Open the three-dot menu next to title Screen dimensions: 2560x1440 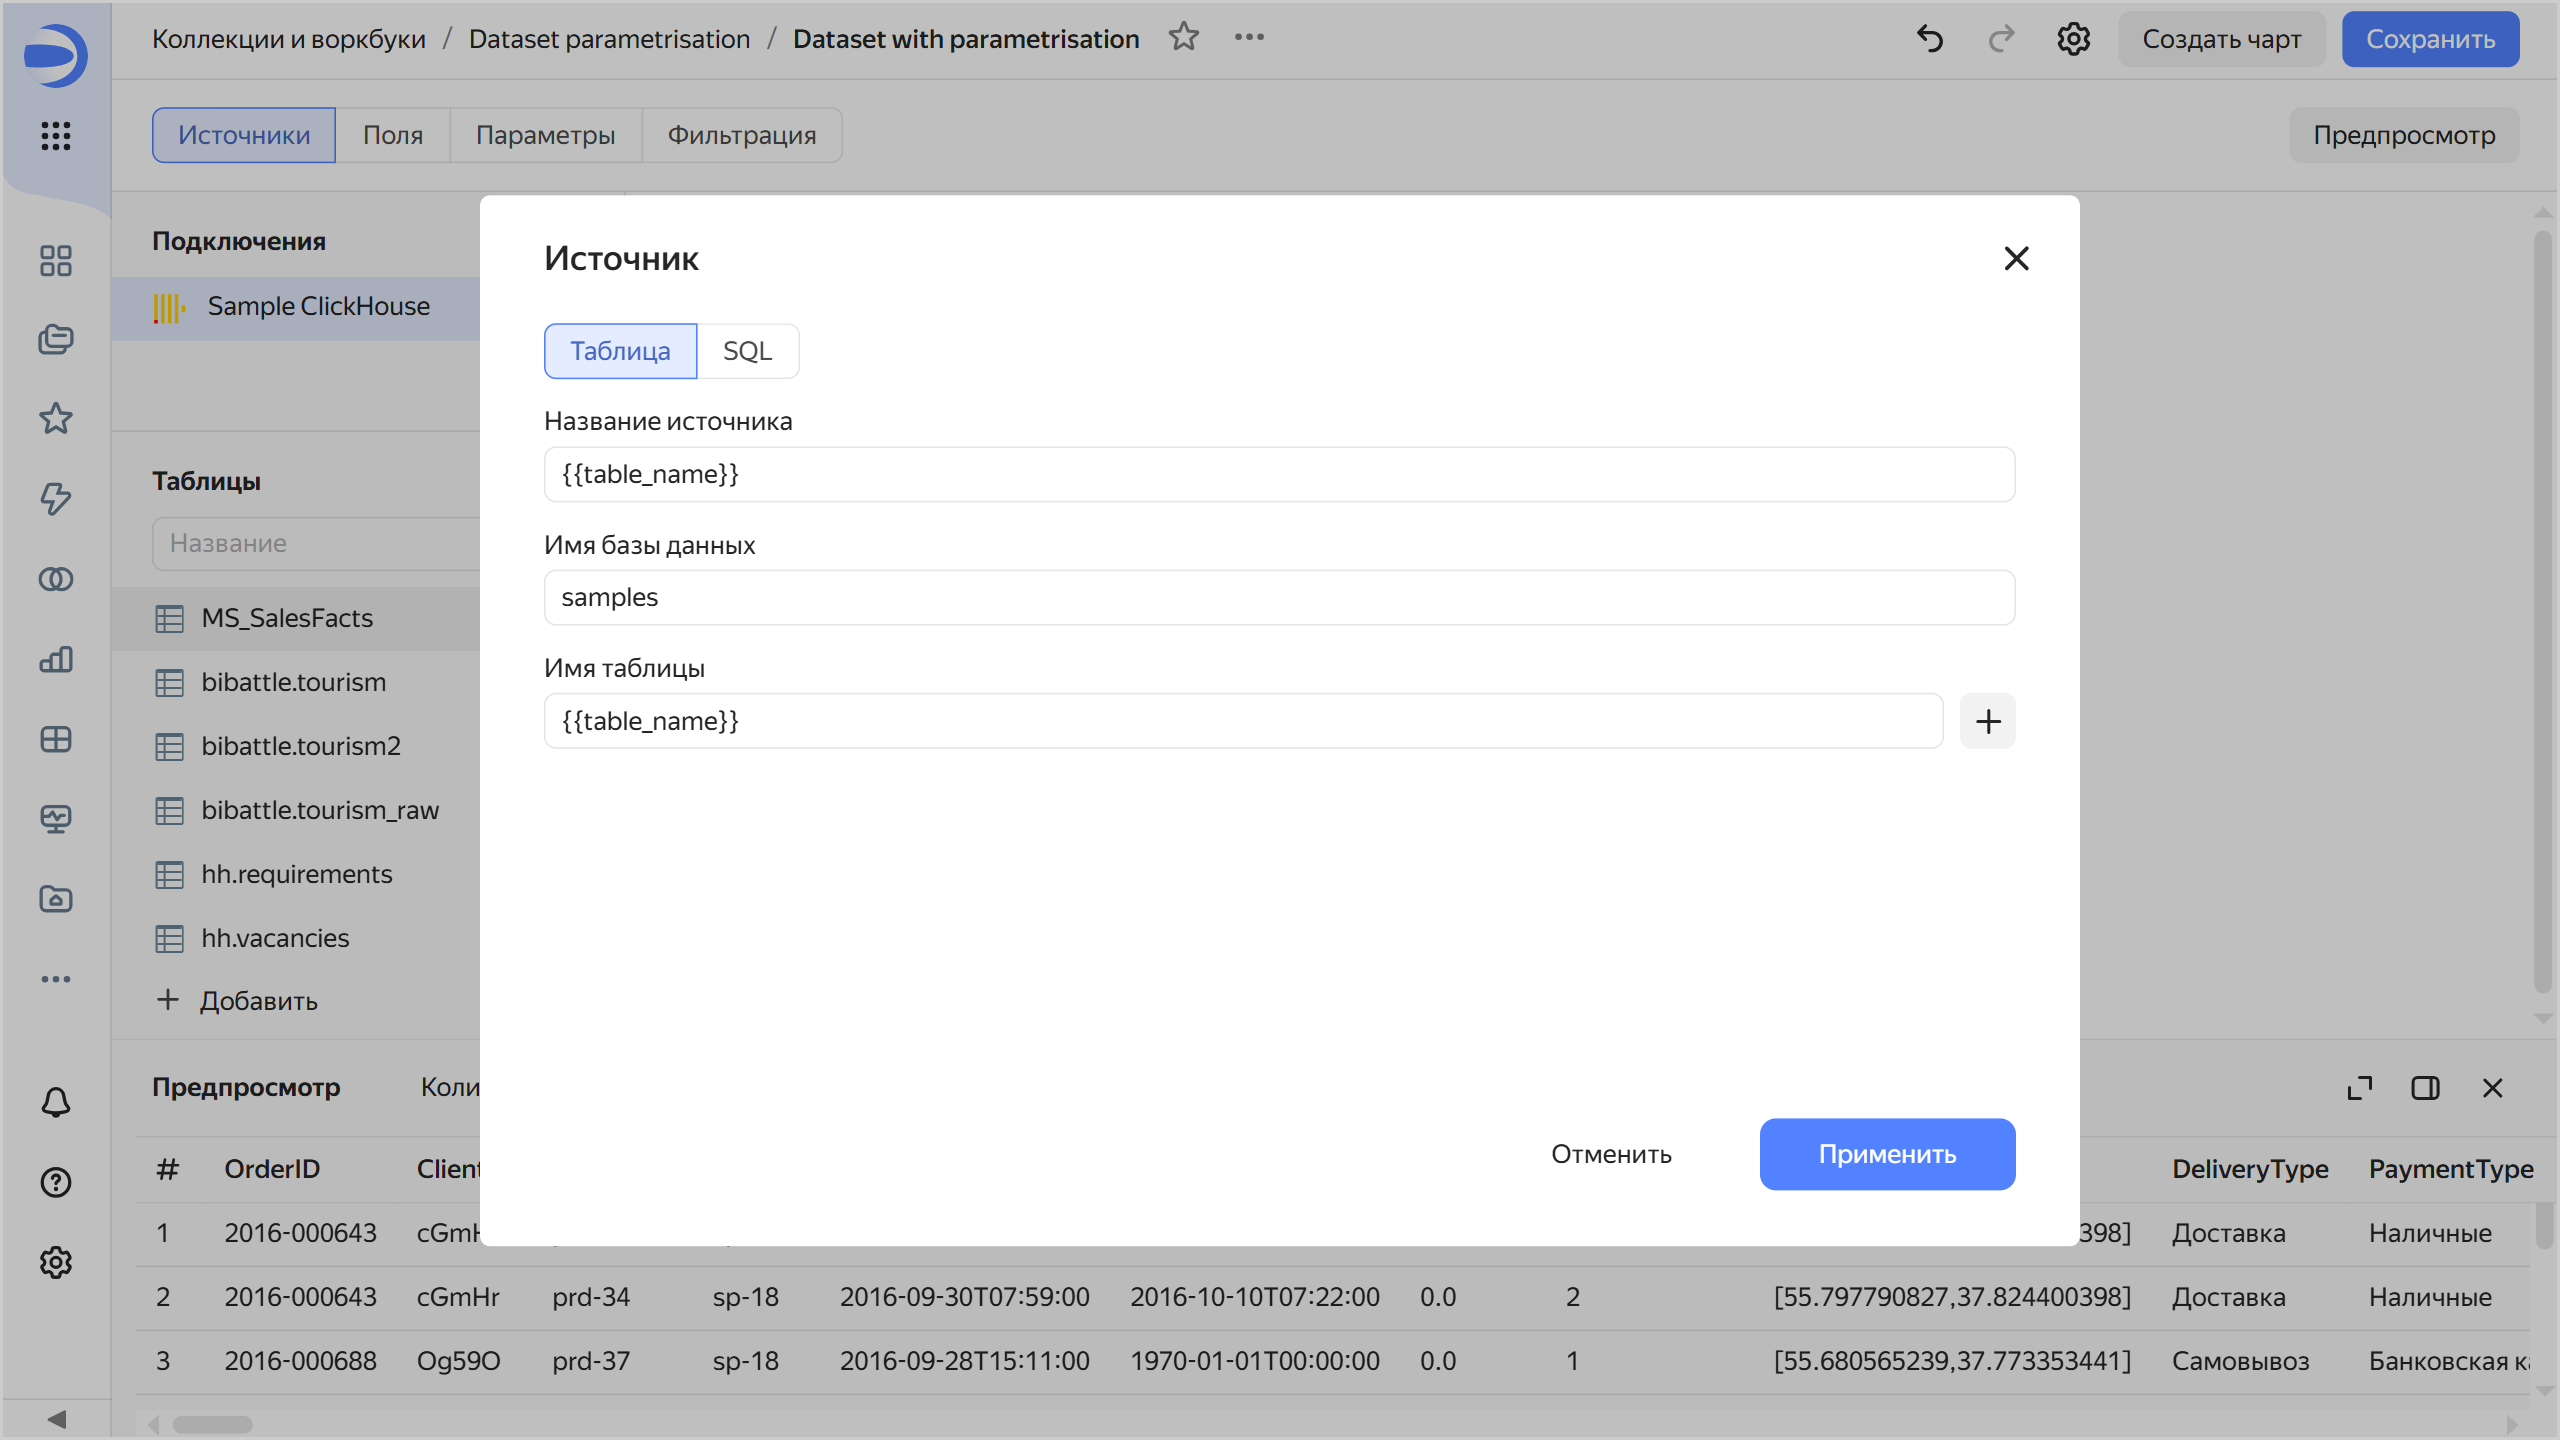coord(1249,38)
